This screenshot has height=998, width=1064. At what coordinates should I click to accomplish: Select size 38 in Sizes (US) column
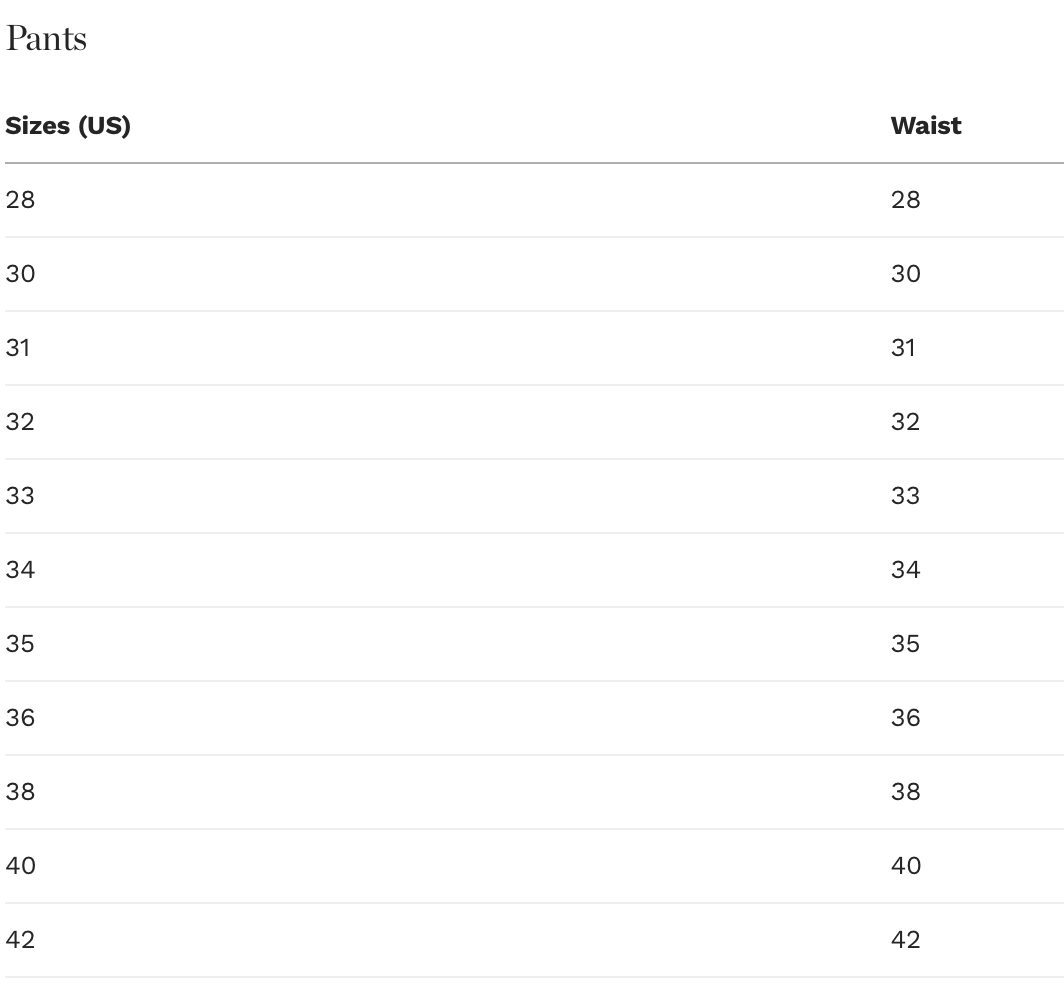(x=20, y=792)
